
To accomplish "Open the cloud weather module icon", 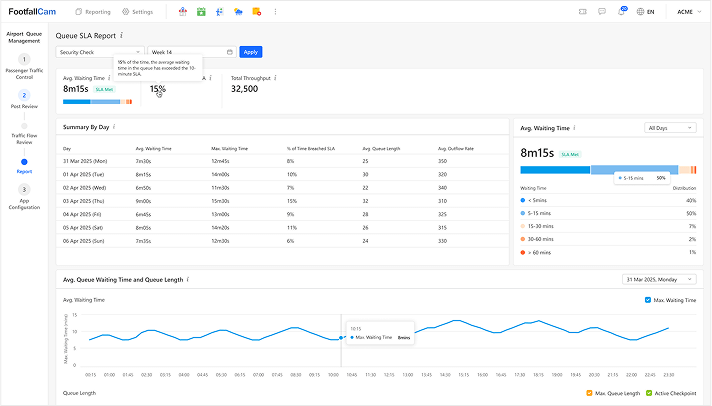I will (x=238, y=12).
